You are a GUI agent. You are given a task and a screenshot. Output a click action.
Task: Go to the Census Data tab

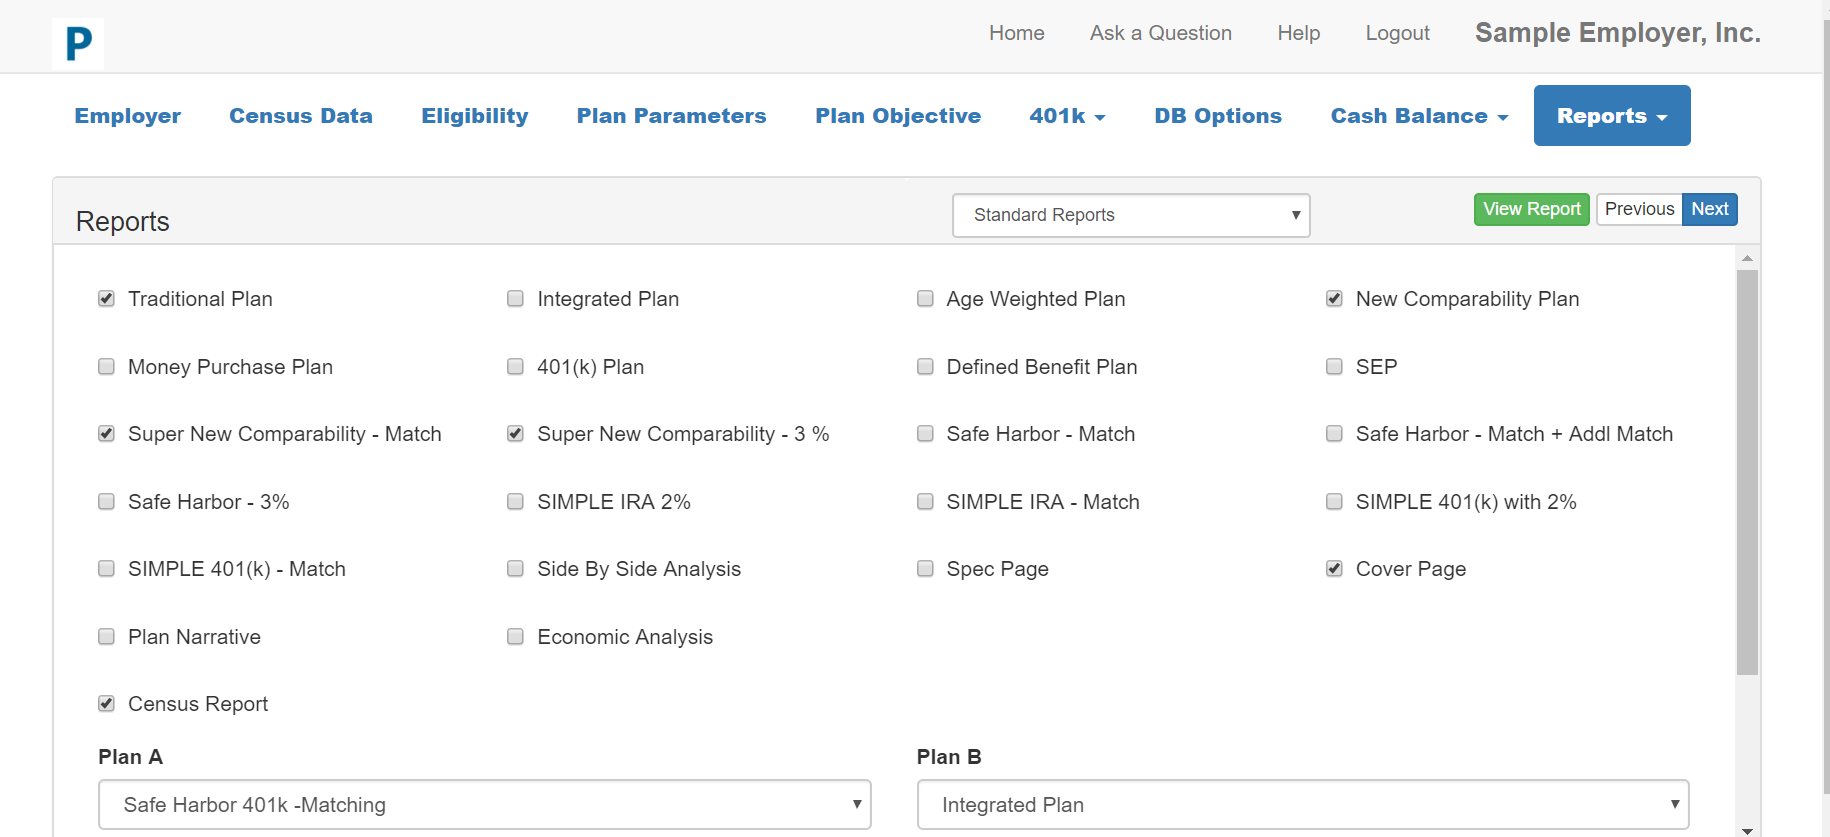[301, 116]
